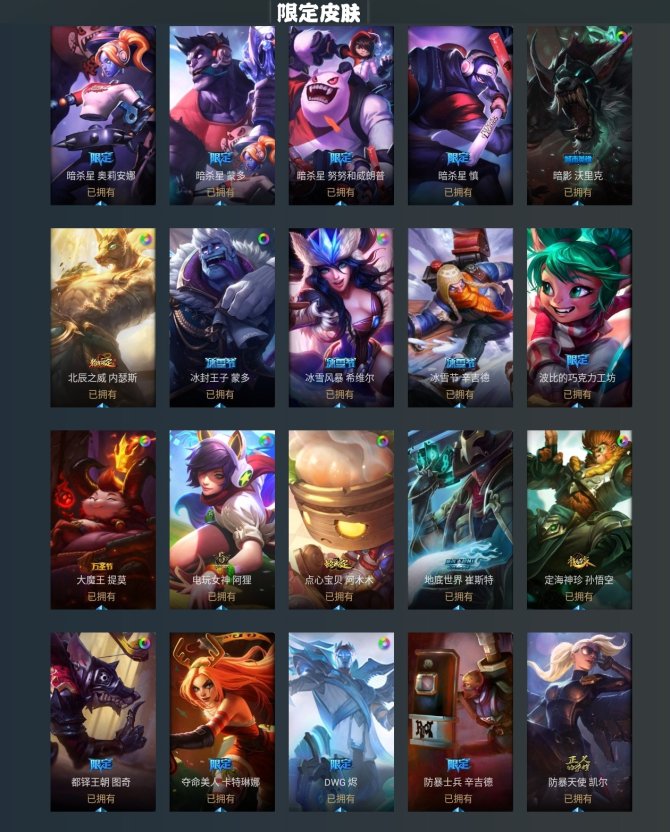Click 已拥有 label under 夺命美人 卡特琳娜
Image resolution: width=670 pixels, height=832 pixels.
click(x=220, y=799)
